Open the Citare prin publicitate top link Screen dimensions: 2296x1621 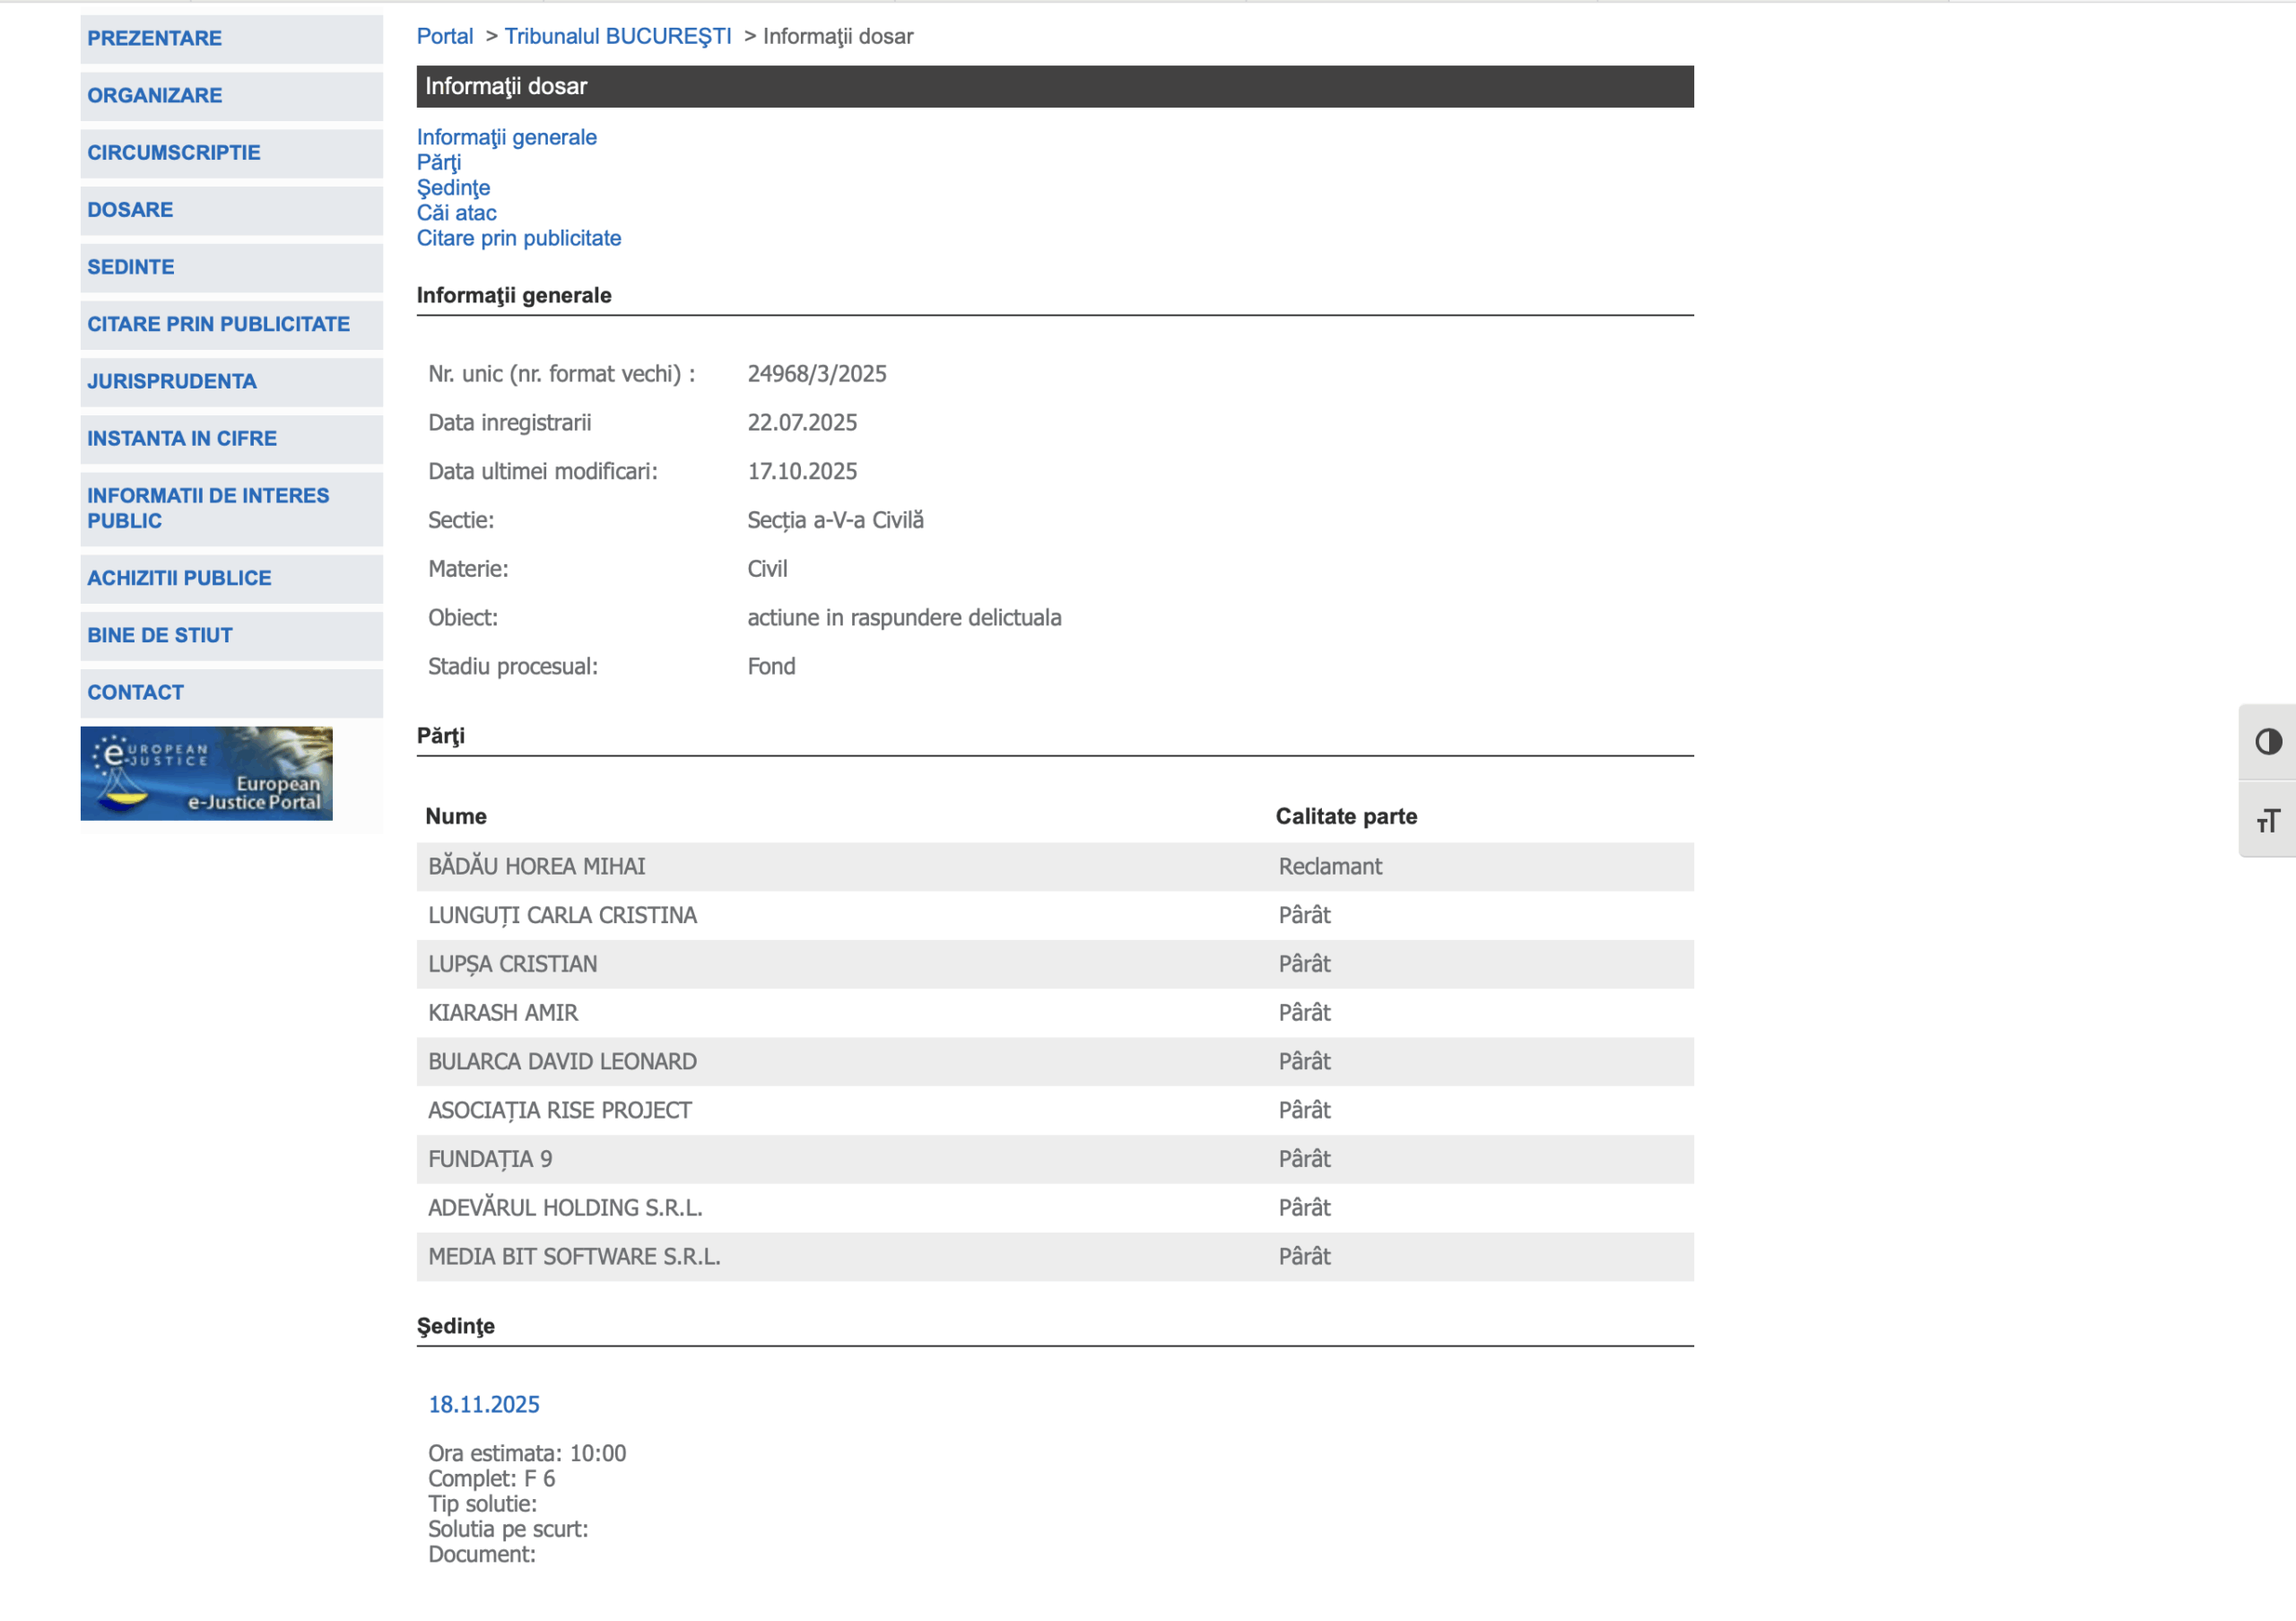[518, 238]
